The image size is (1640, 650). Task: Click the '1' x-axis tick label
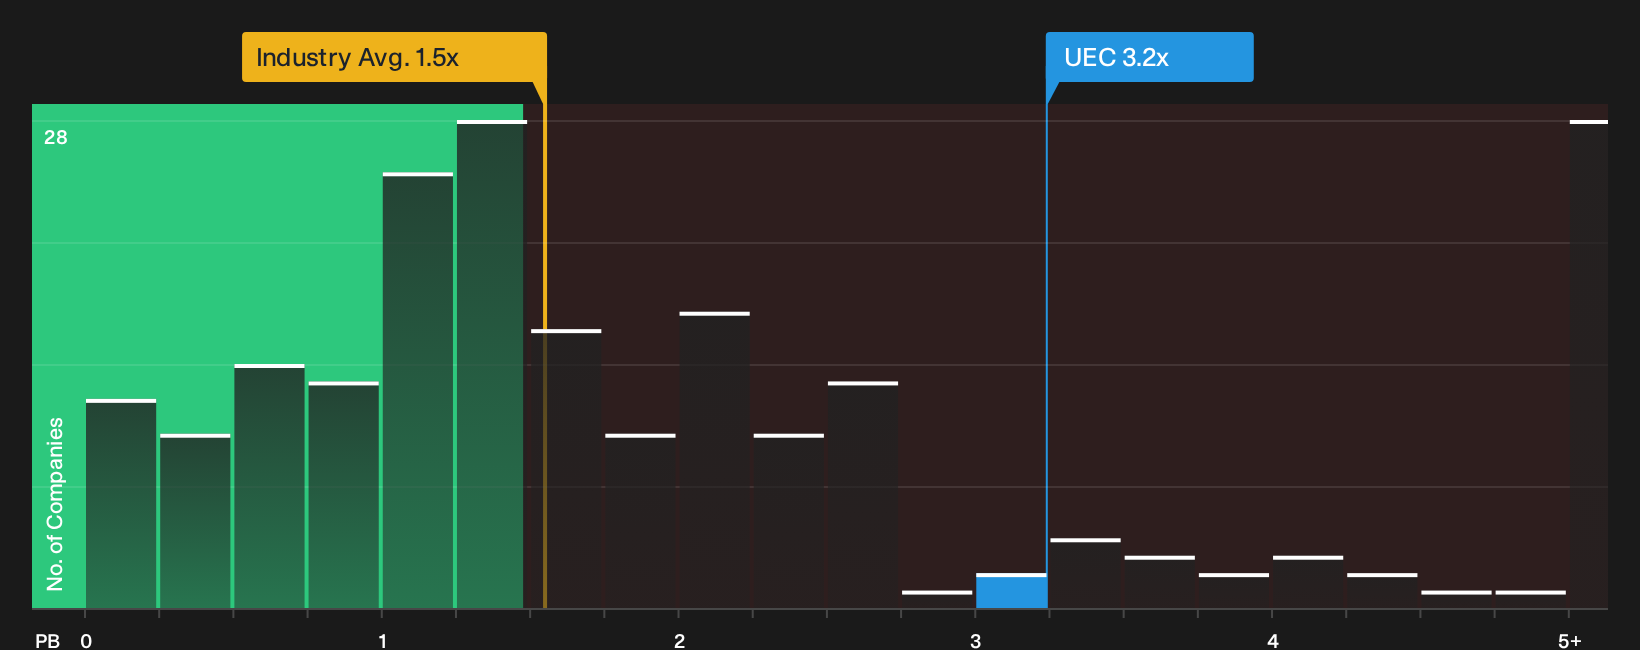(382, 641)
